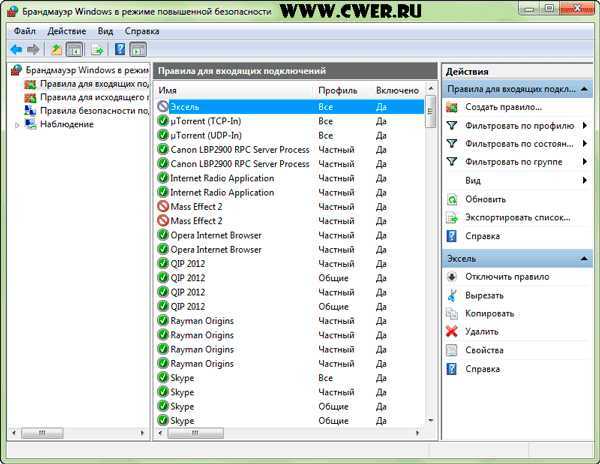The image size is (600, 464).
Task: Click the Удалить action
Action: 482,331
